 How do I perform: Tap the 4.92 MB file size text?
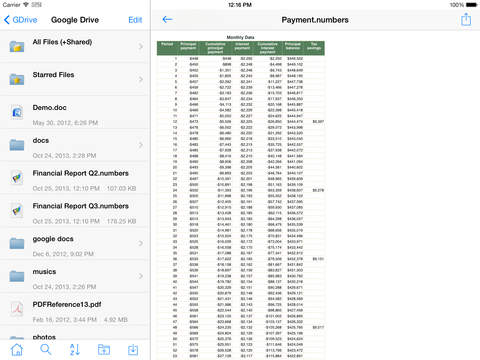pyautogui.click(x=116, y=320)
